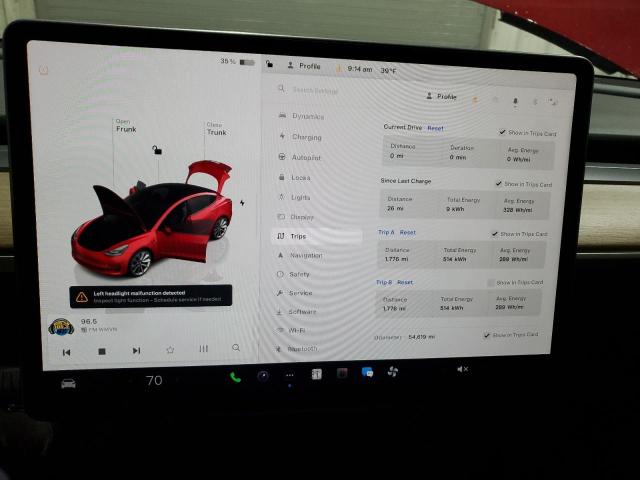This screenshot has height=480, width=640.
Task: Toggle Odometer Show in Trips Card
Action: click(487, 336)
